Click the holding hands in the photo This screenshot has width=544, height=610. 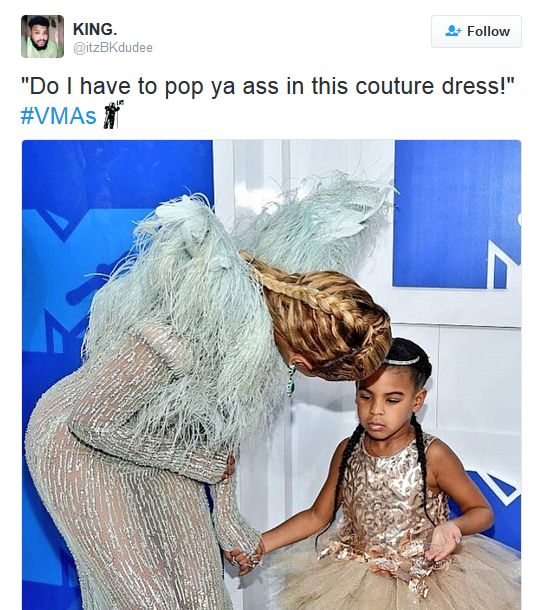coord(243,553)
